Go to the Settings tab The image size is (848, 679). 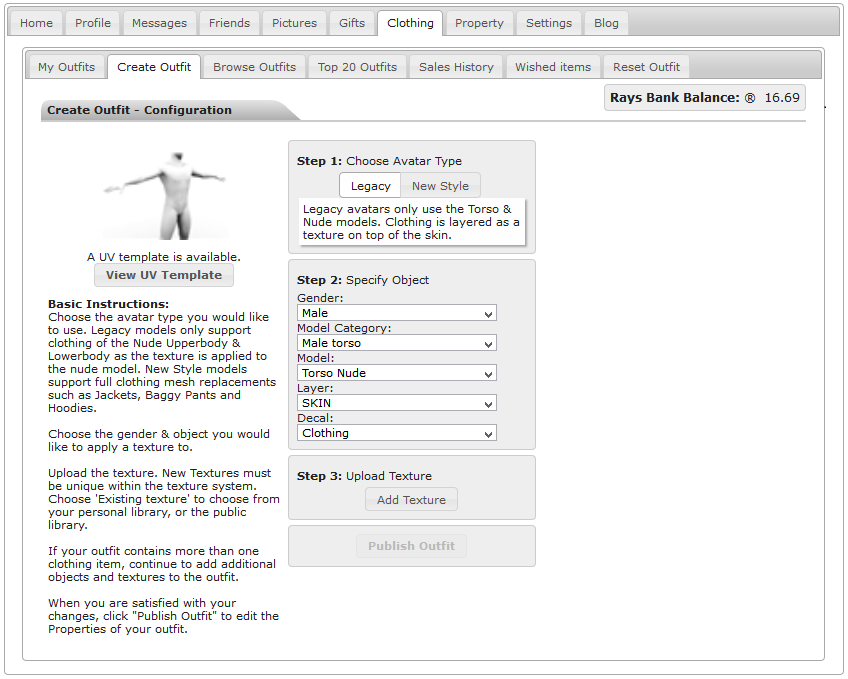tap(549, 23)
